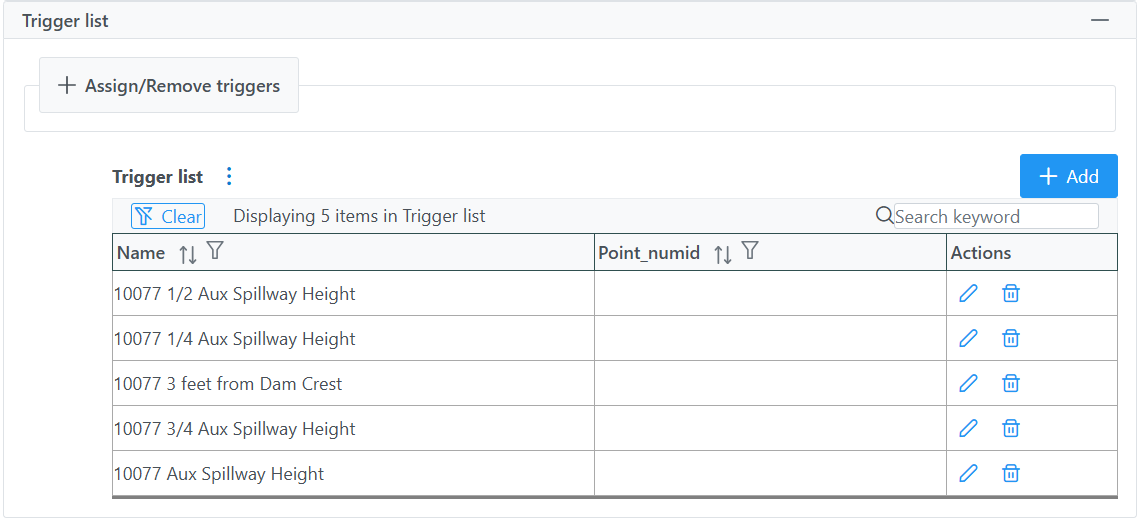The image size is (1138, 519).
Task: Clear all filters with the Clear button
Action: point(168,216)
